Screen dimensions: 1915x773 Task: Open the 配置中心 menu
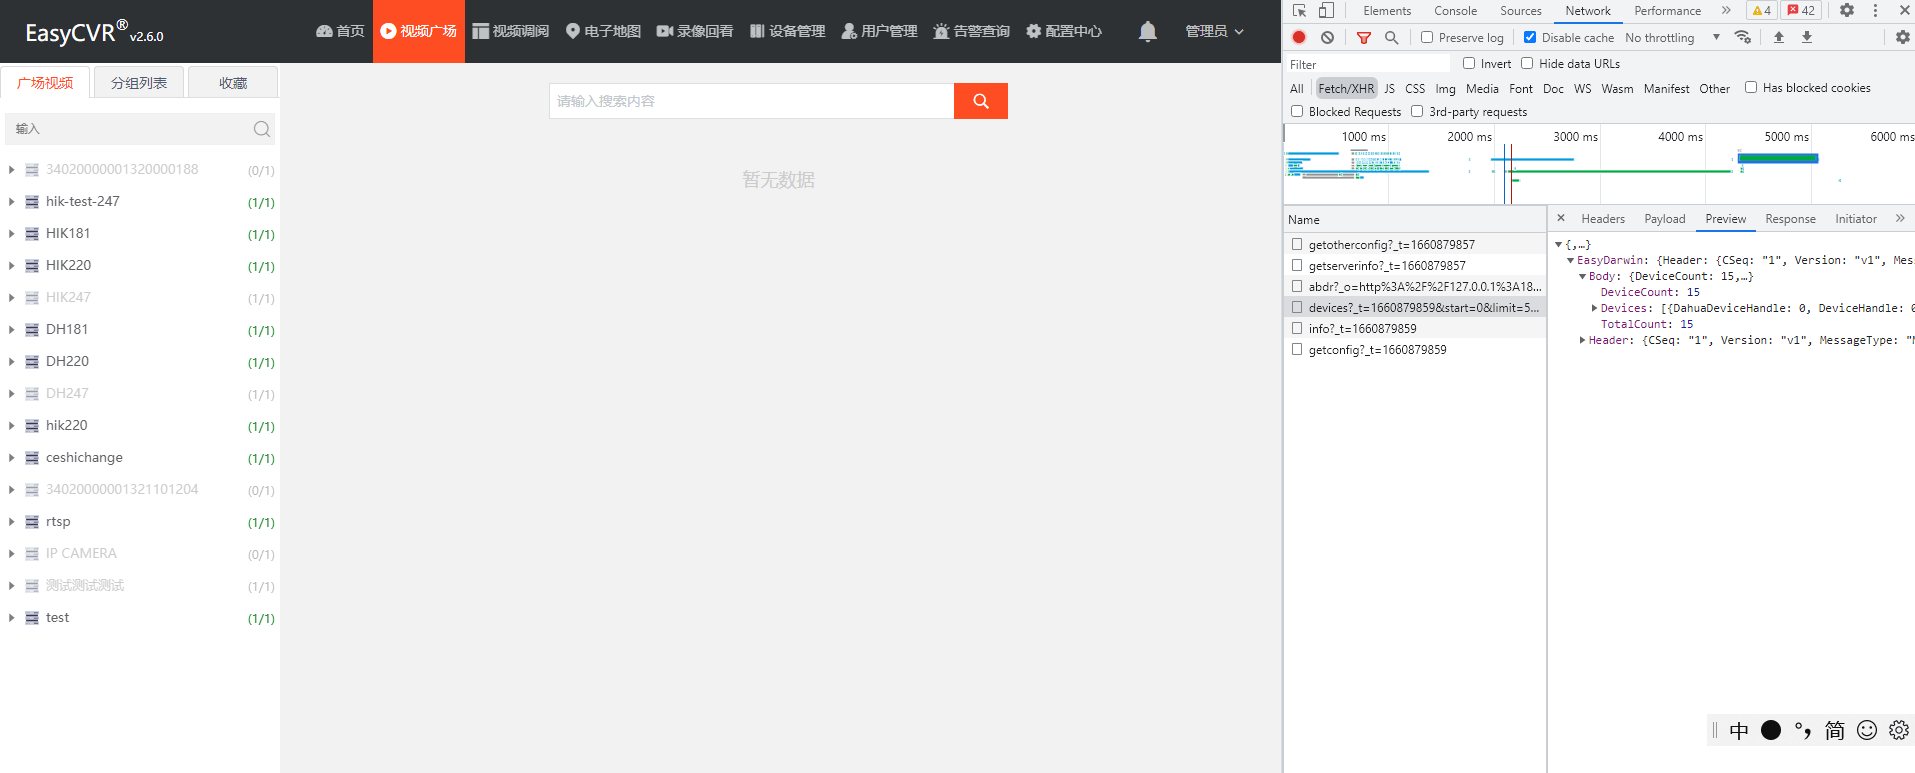point(1064,31)
